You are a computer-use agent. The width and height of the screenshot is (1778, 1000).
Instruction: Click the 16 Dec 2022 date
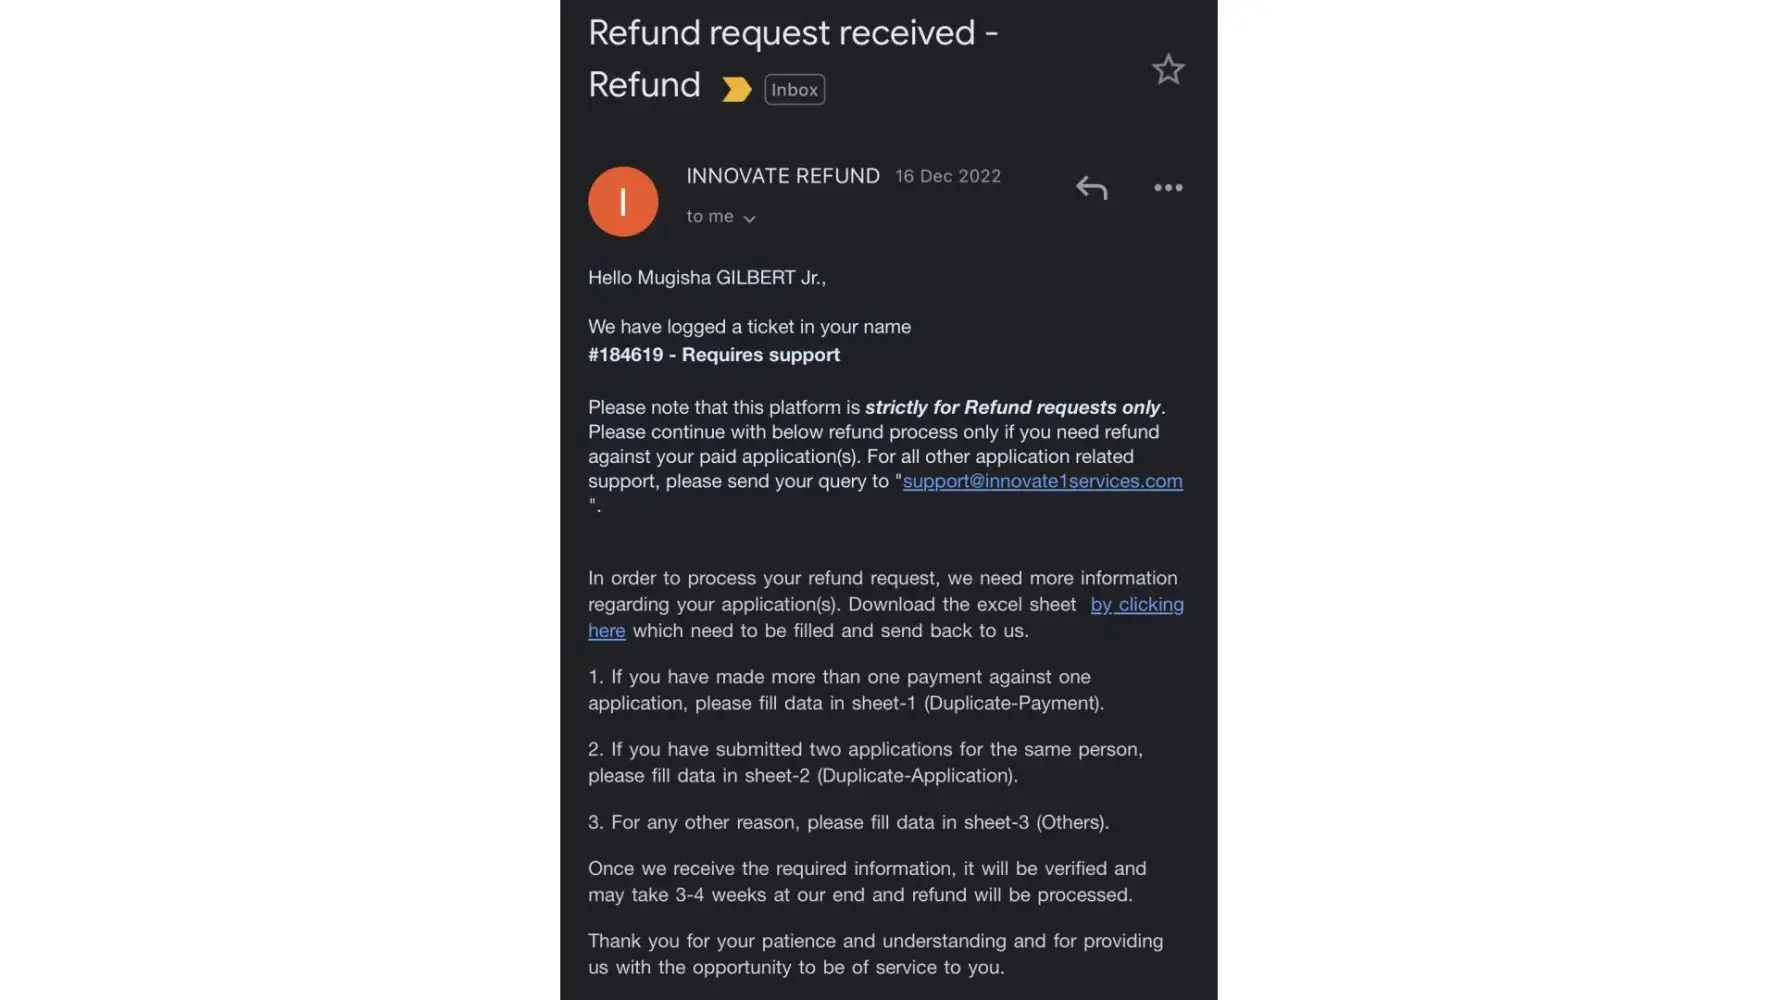click(948, 176)
